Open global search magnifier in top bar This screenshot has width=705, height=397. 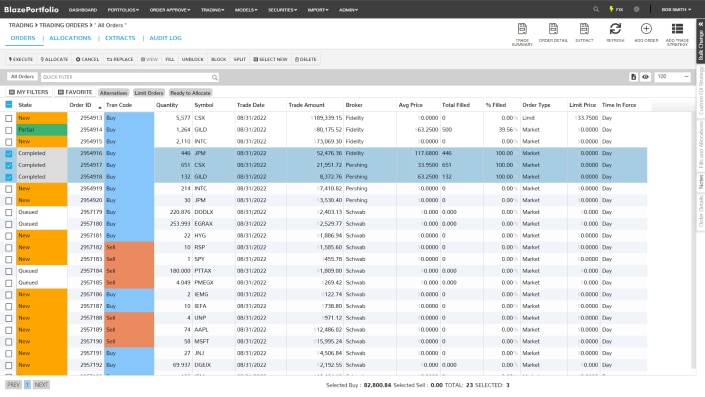[x=596, y=9]
